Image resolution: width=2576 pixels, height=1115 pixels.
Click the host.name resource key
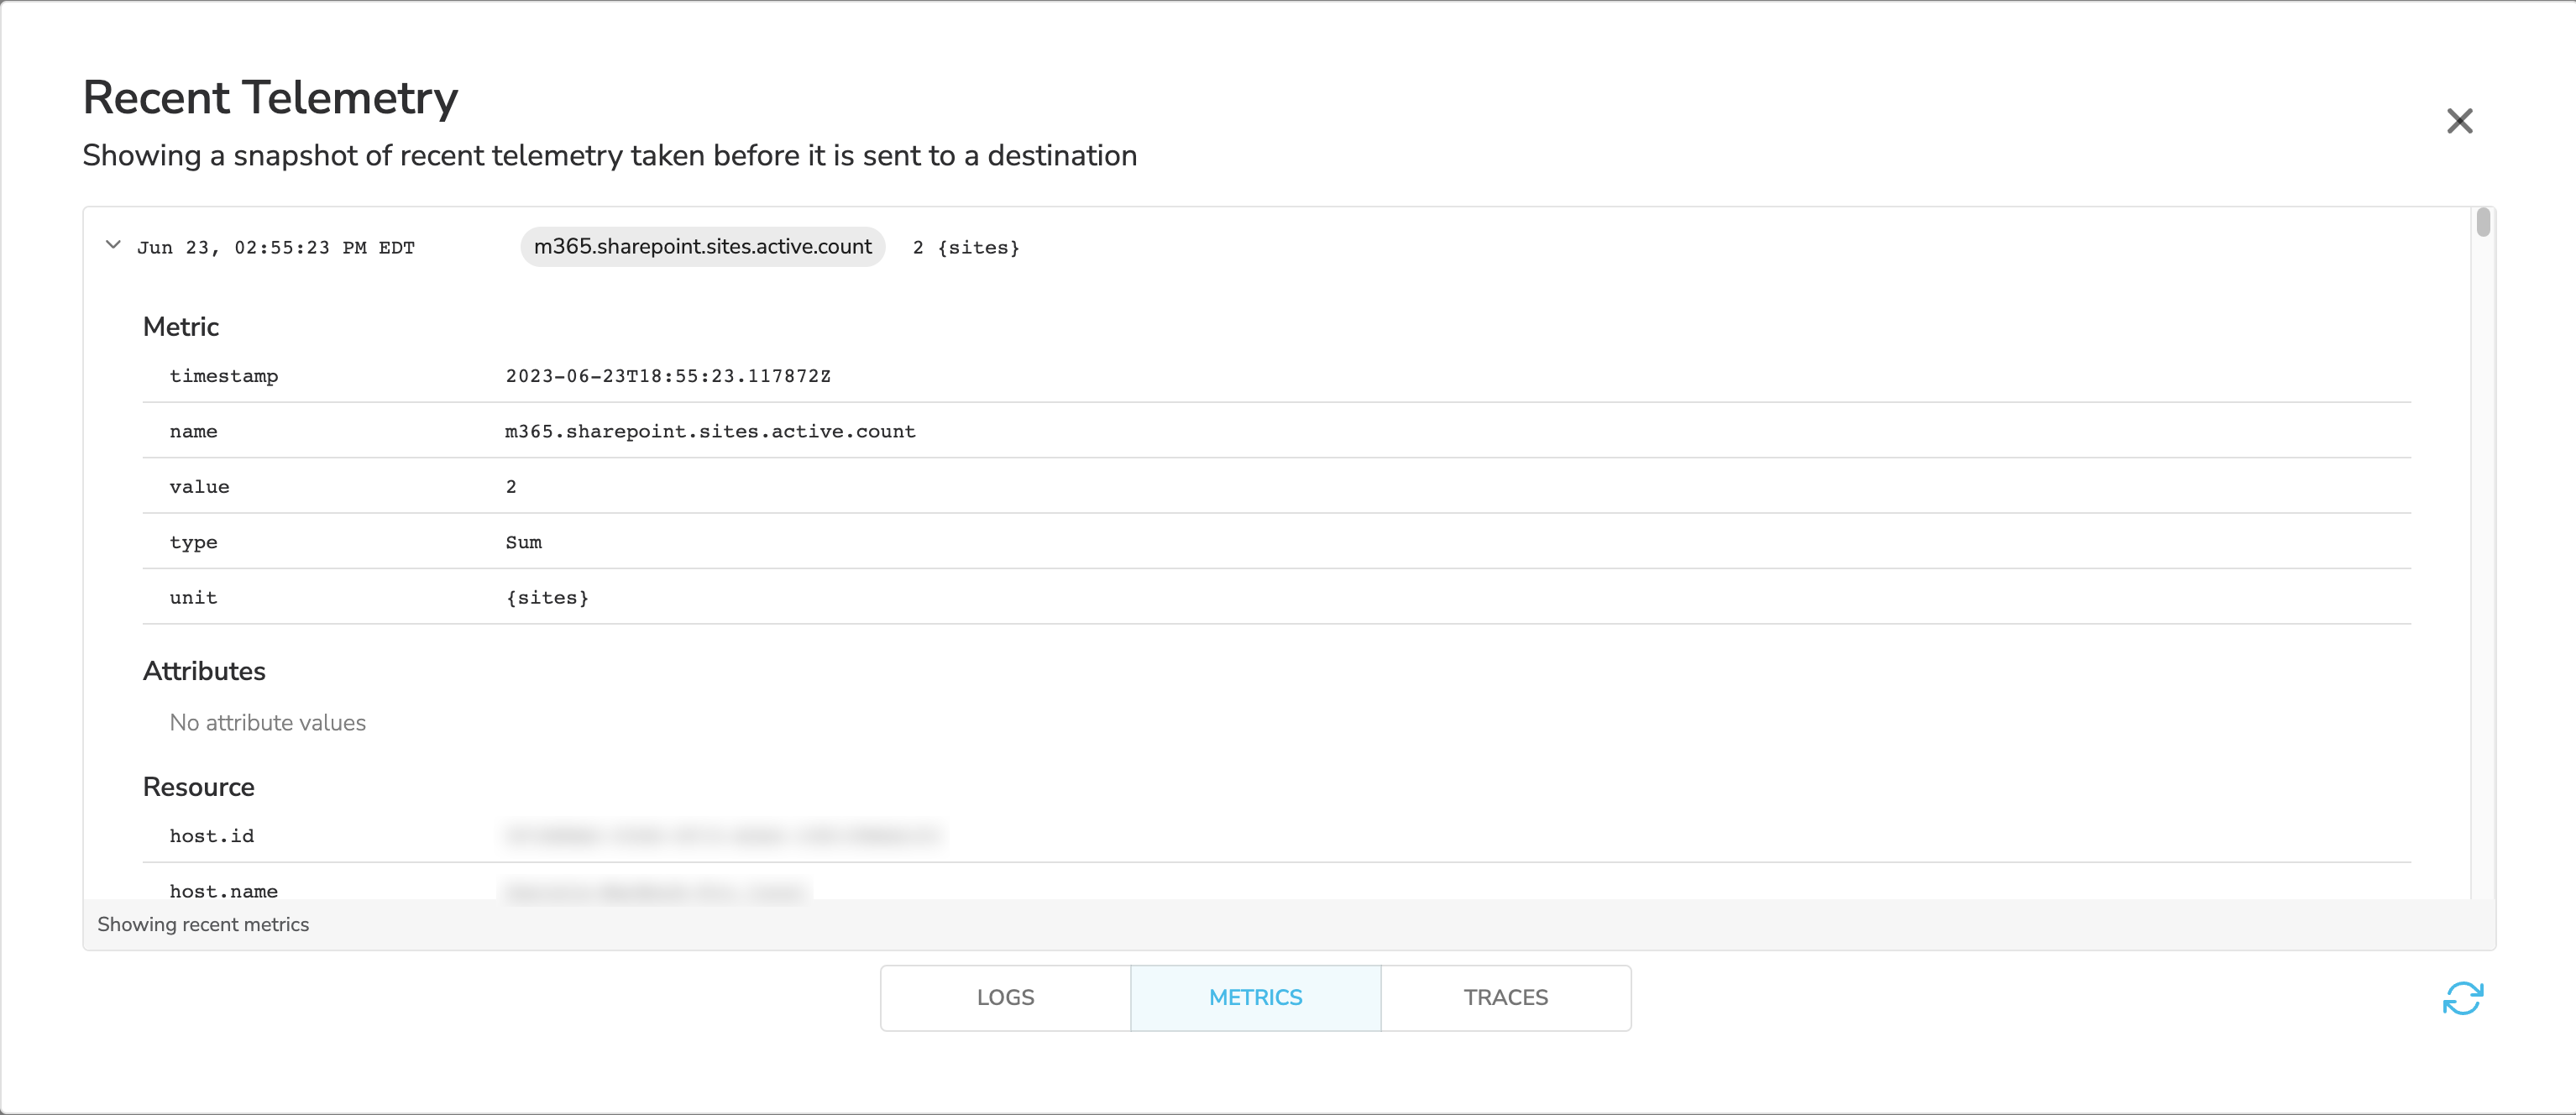223,890
